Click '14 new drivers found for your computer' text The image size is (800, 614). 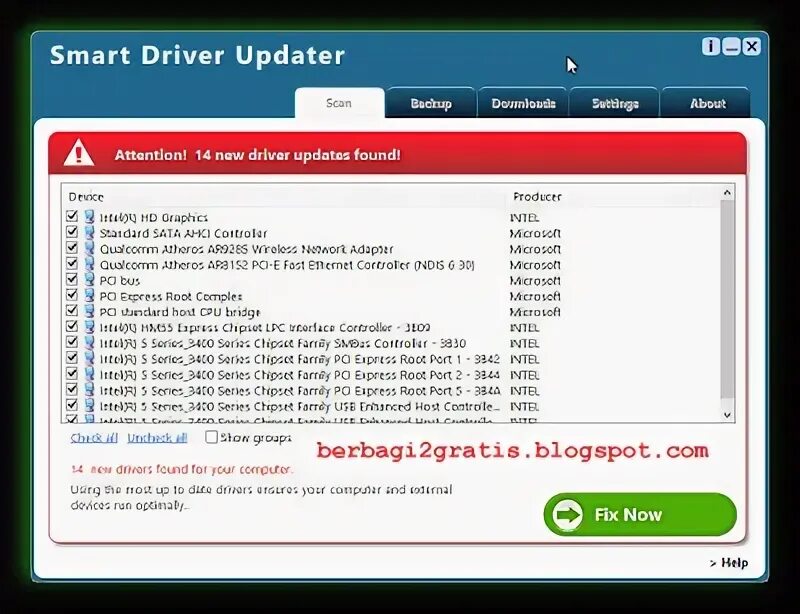coord(182,469)
